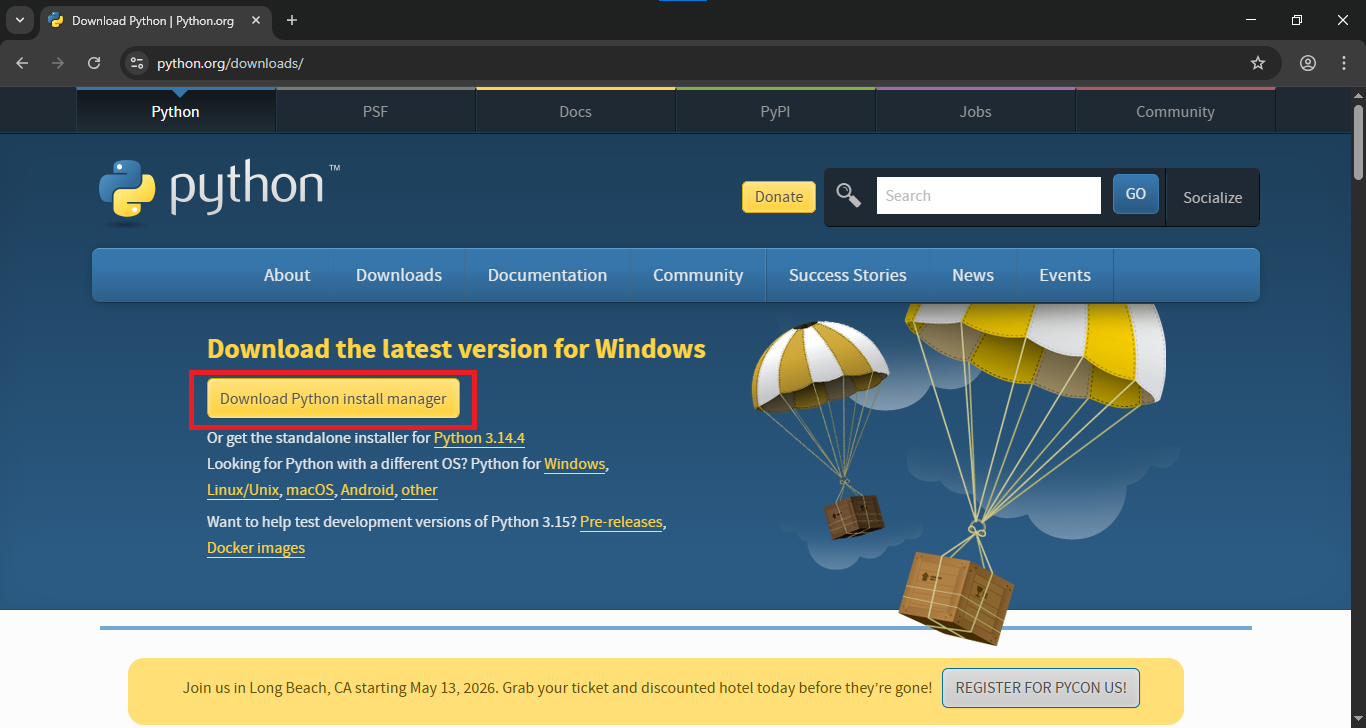The width and height of the screenshot is (1366, 728).
Task: Follow the Android link
Action: coord(367,490)
